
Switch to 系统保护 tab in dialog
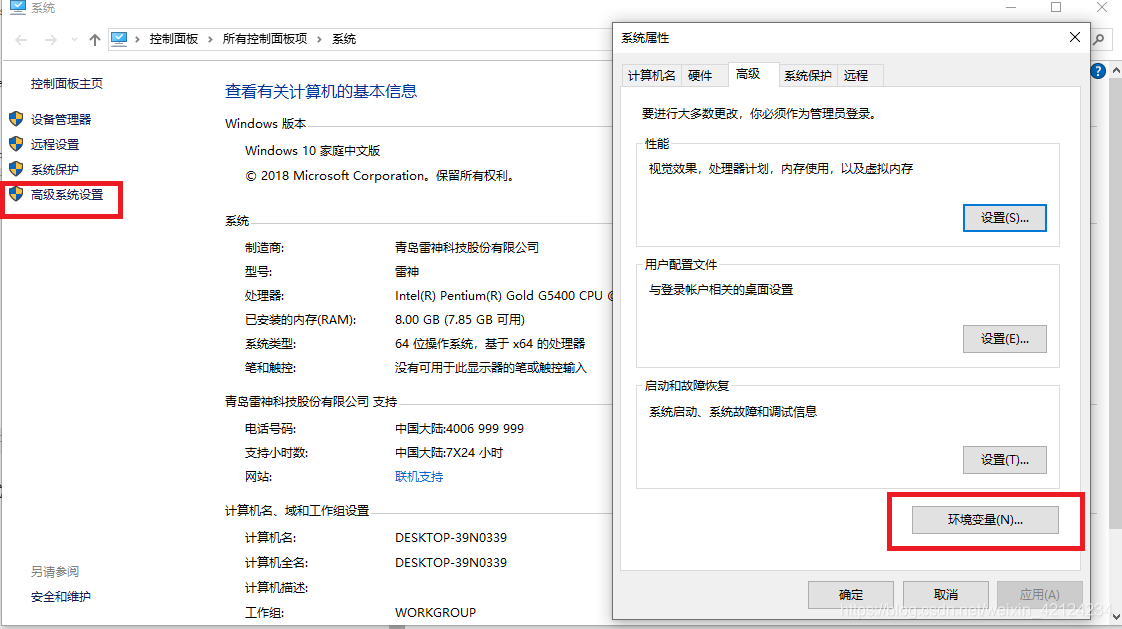[808, 75]
